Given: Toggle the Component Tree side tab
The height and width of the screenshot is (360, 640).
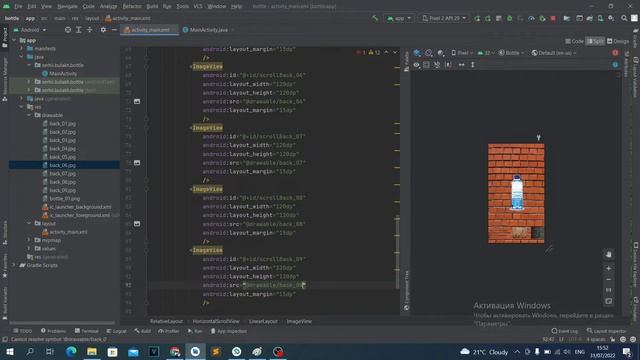Looking at the screenshot, I should click(x=407, y=291).
